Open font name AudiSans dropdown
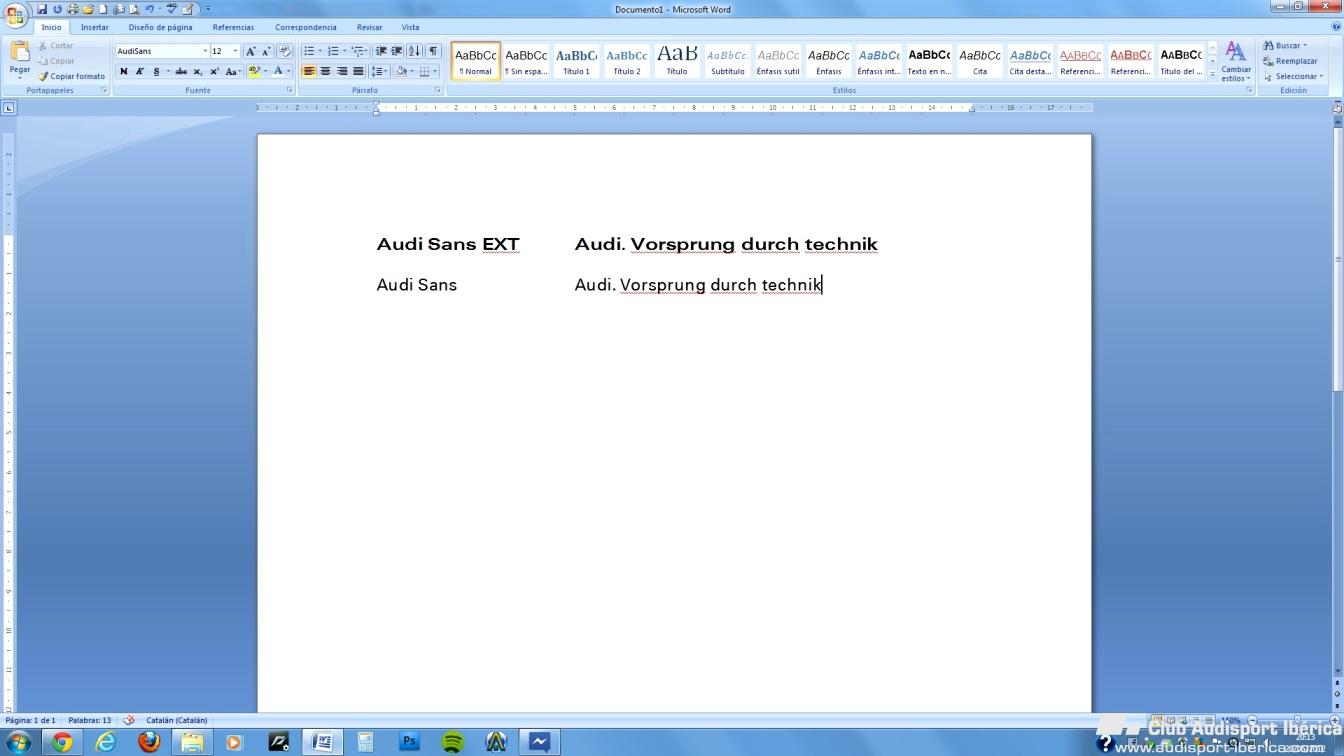The width and height of the screenshot is (1344, 756). point(205,51)
